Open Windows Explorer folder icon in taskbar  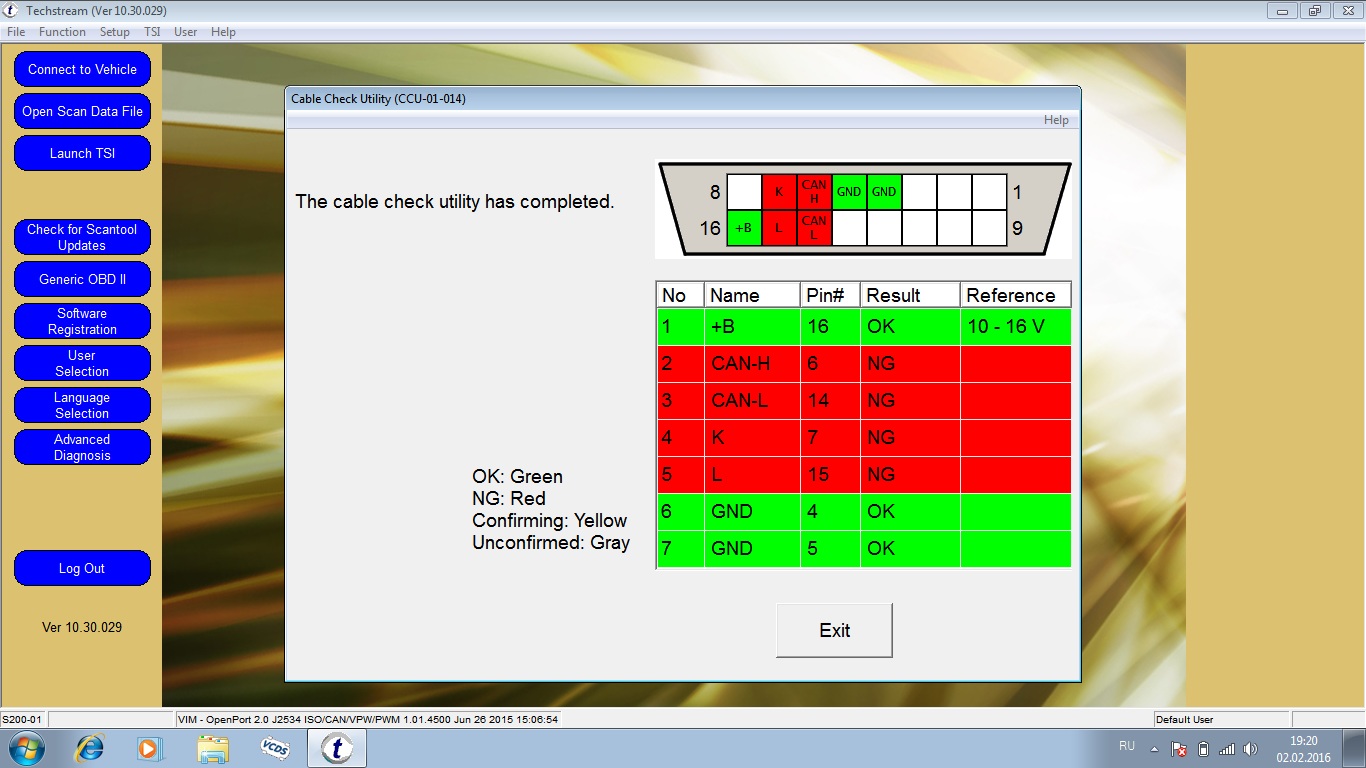point(213,748)
